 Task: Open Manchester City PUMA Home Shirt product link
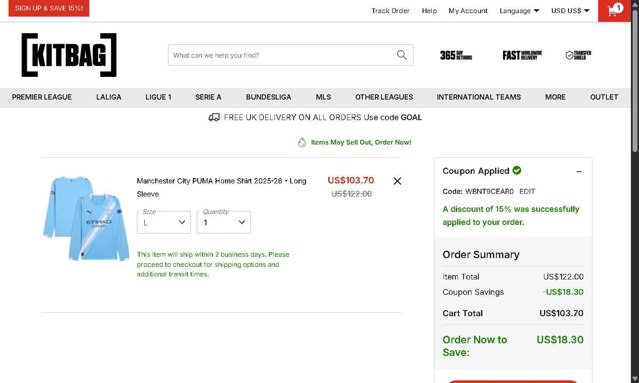click(x=221, y=187)
